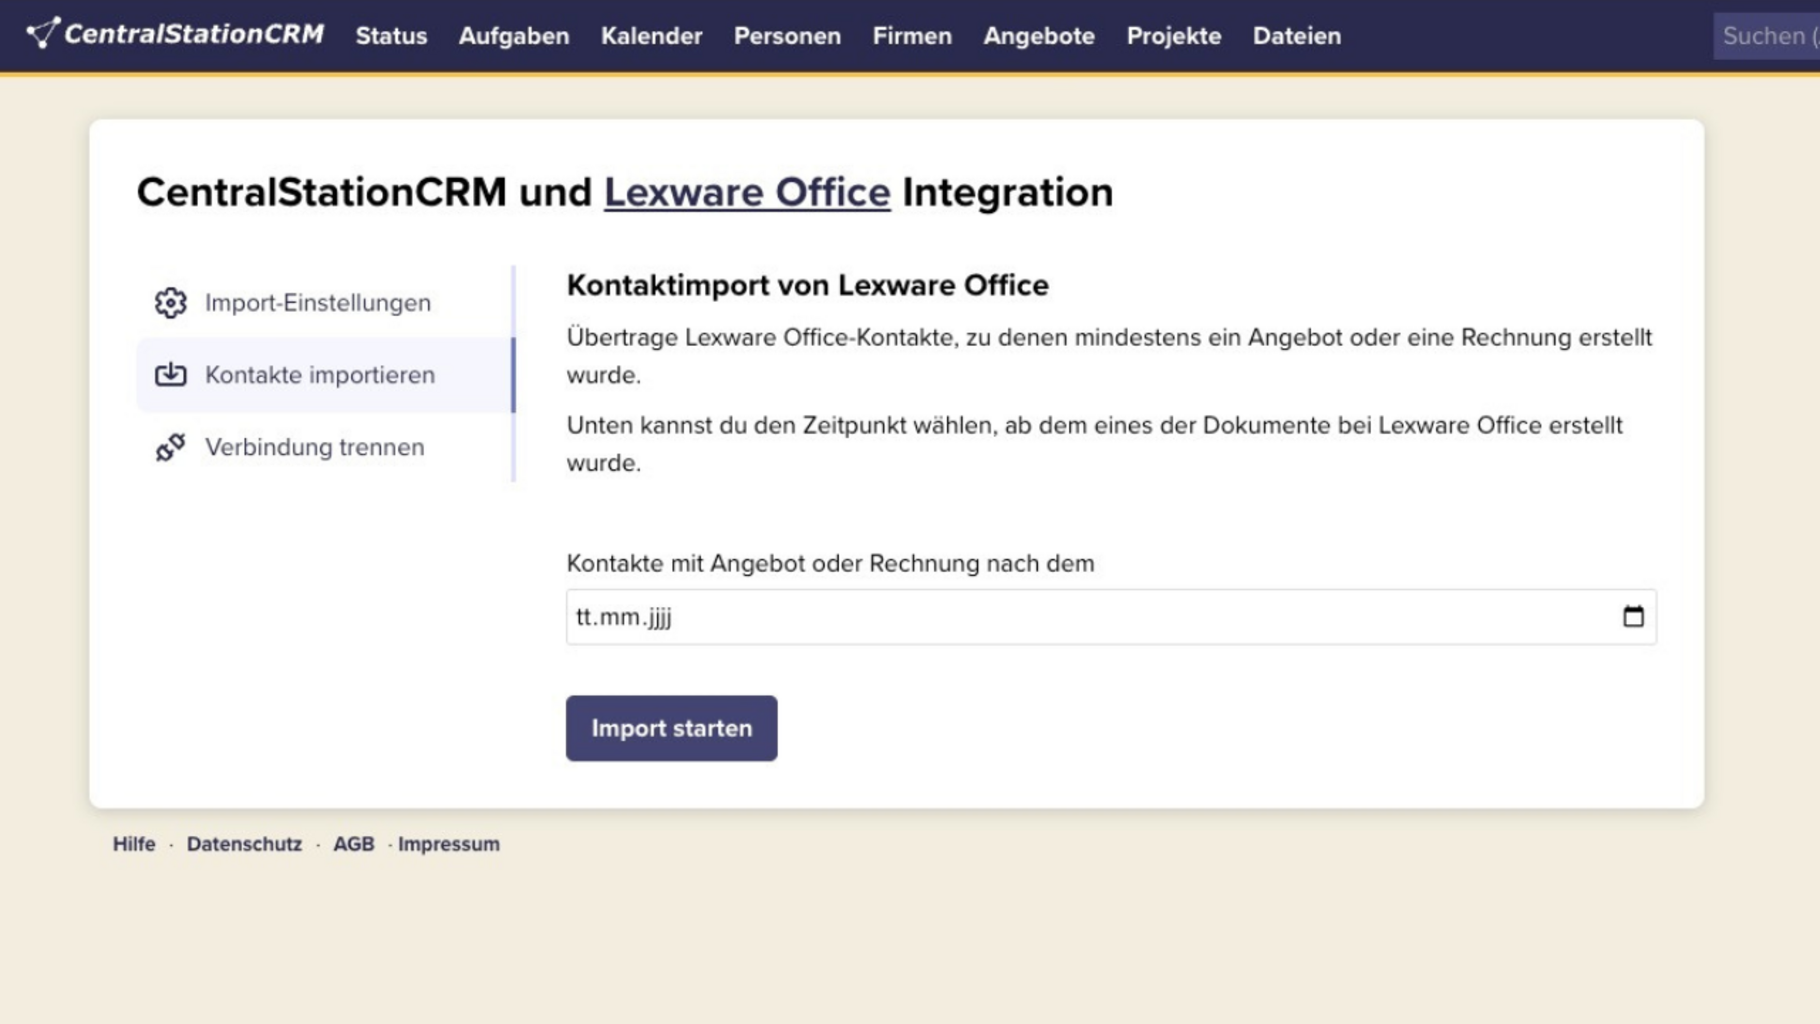
Task: Go to Dateien section
Action: coord(1296,36)
